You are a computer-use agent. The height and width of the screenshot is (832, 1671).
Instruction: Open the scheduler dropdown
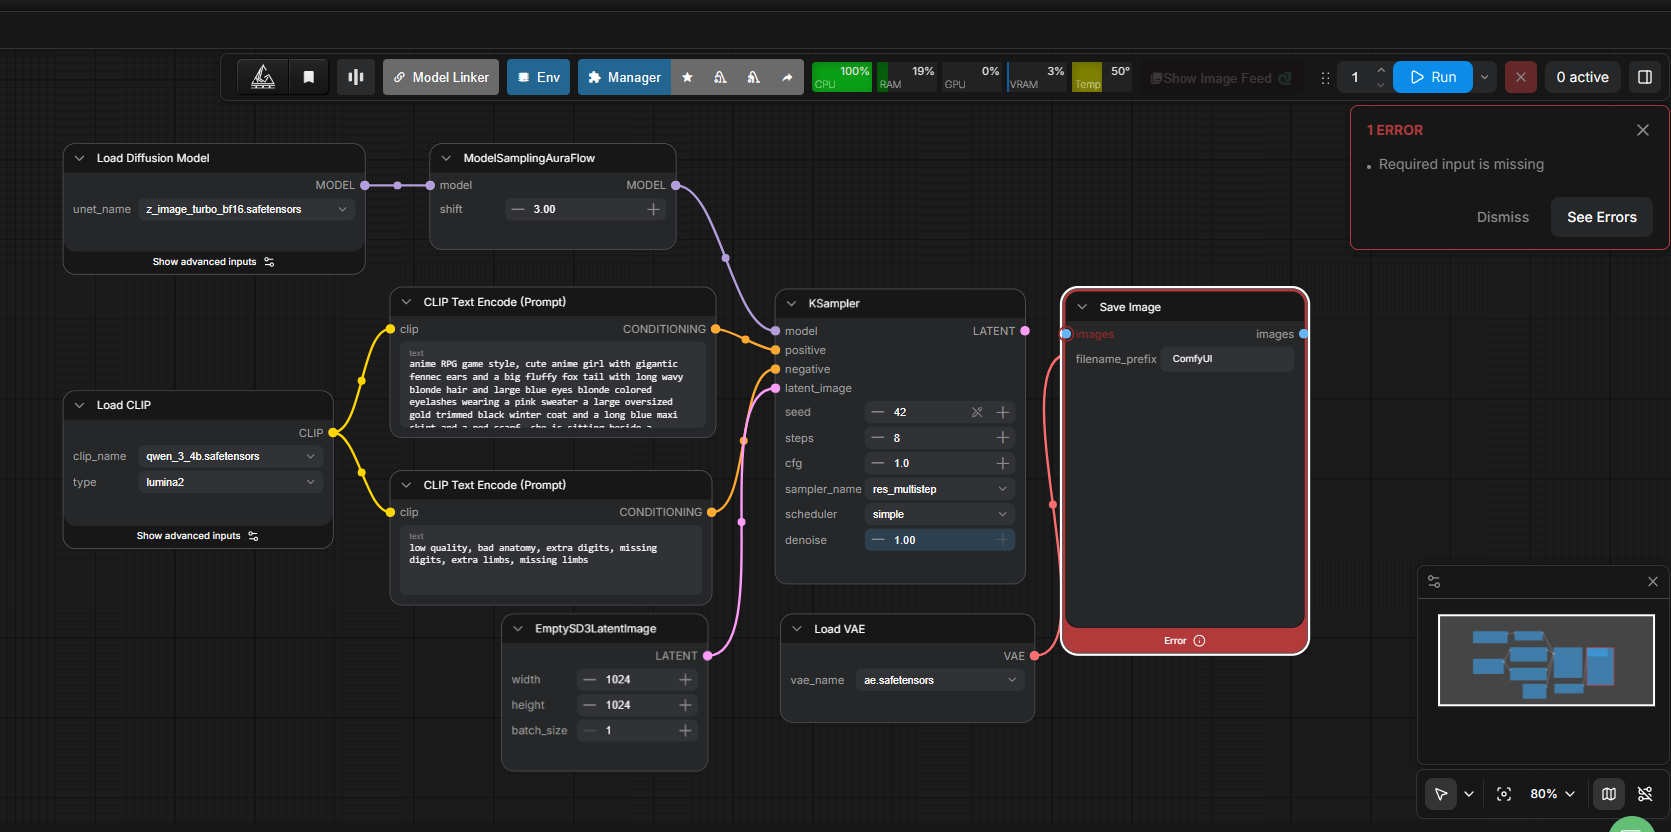point(940,514)
